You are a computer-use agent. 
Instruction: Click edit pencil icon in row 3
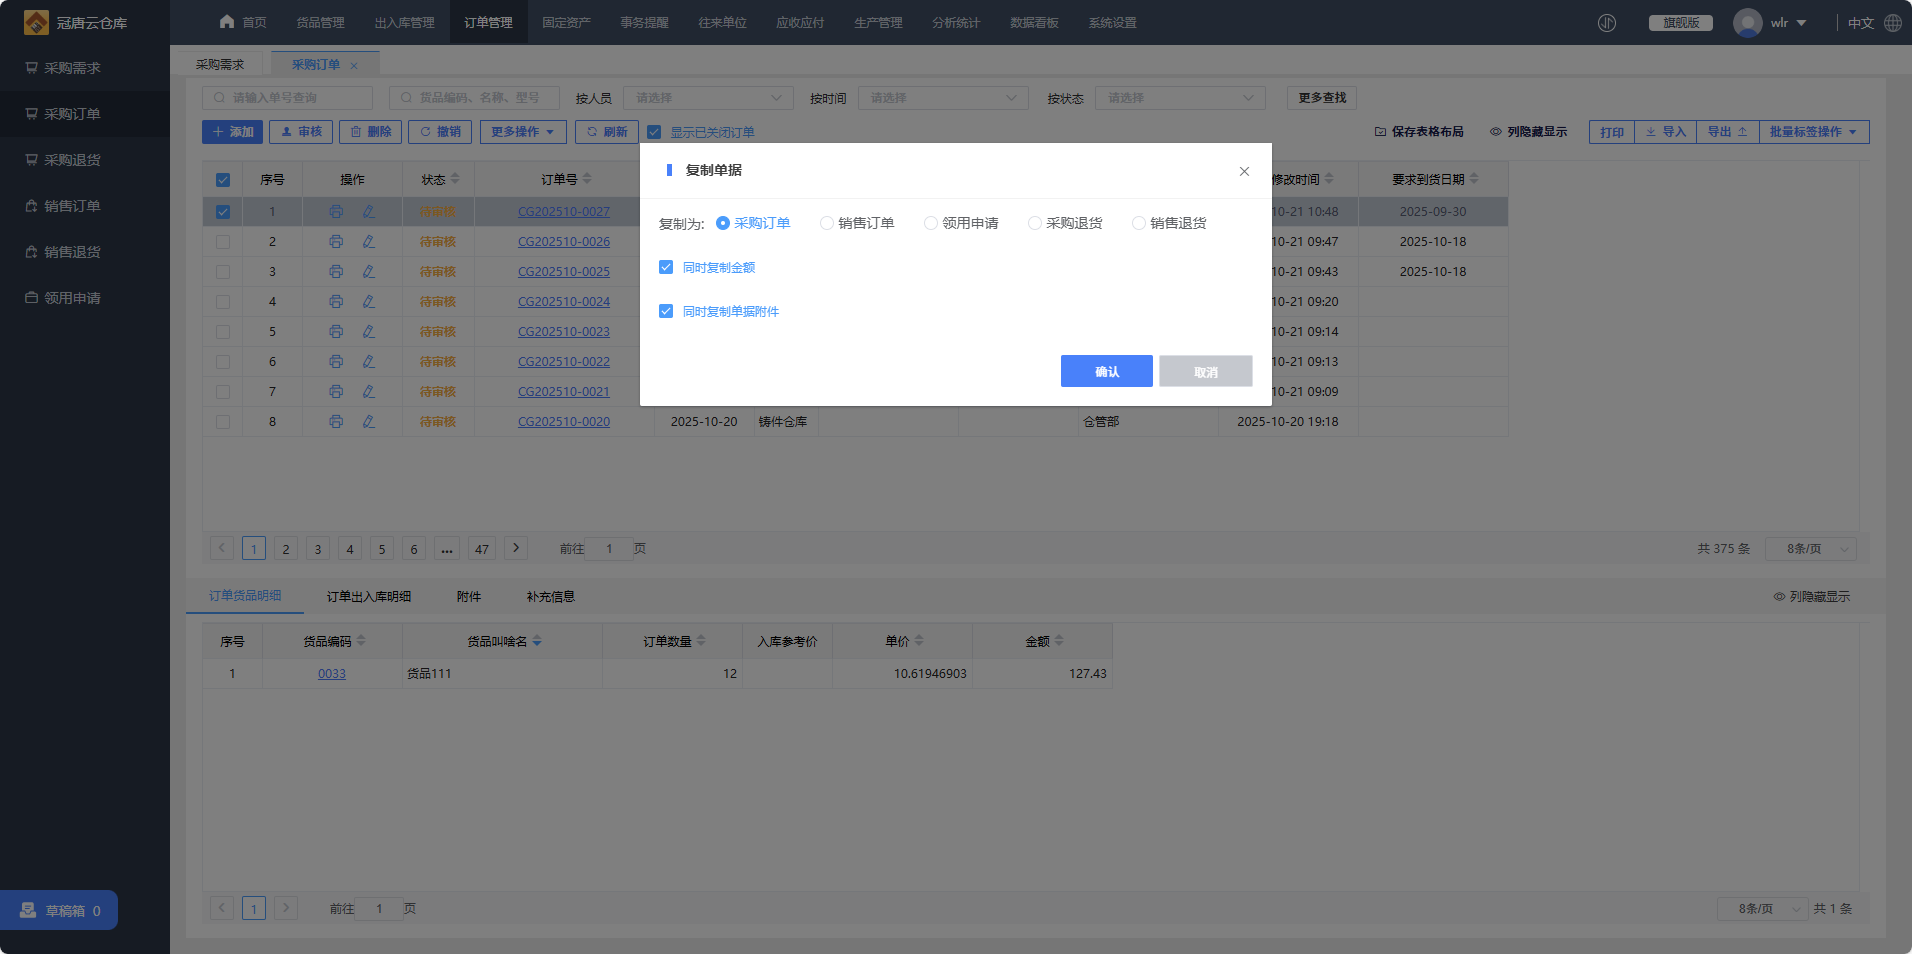369,272
